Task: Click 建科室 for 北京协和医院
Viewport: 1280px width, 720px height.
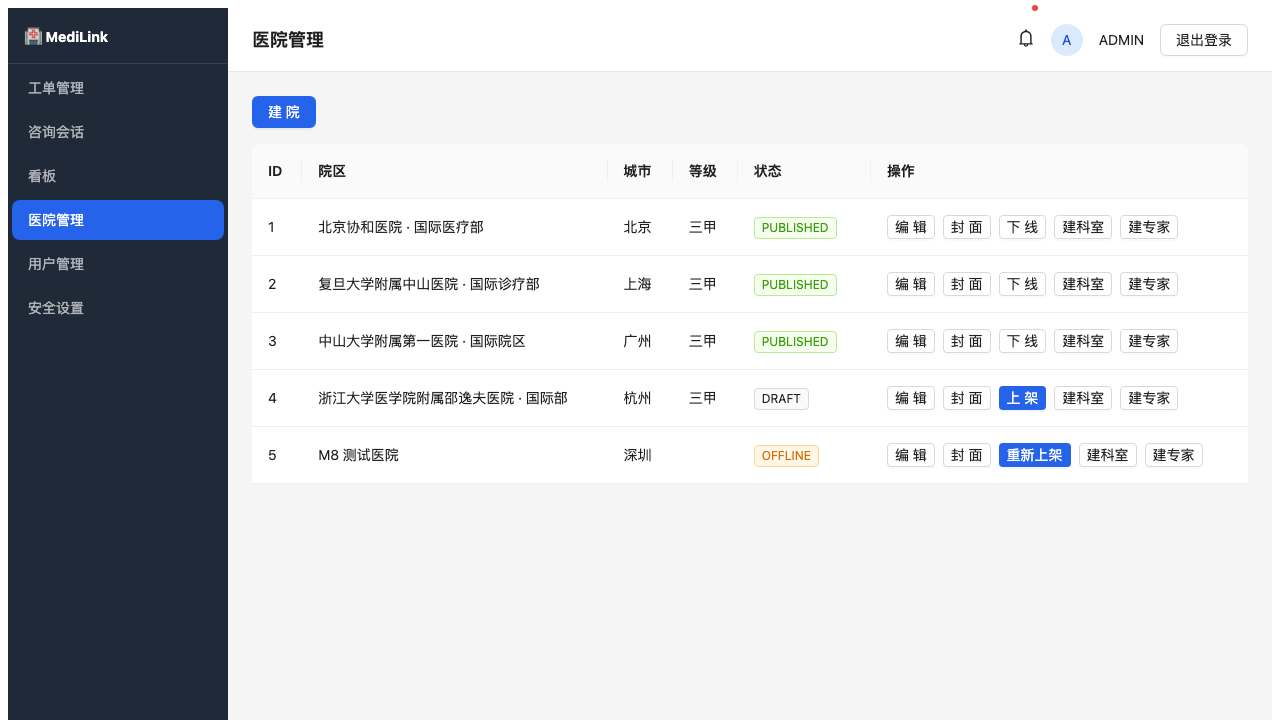Action: point(1083,227)
